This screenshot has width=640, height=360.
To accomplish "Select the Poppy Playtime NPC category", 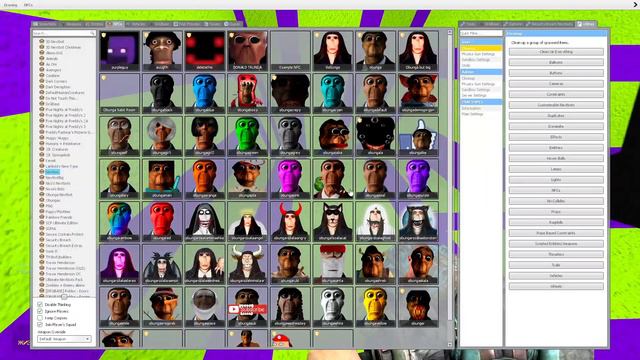I will point(58,212).
